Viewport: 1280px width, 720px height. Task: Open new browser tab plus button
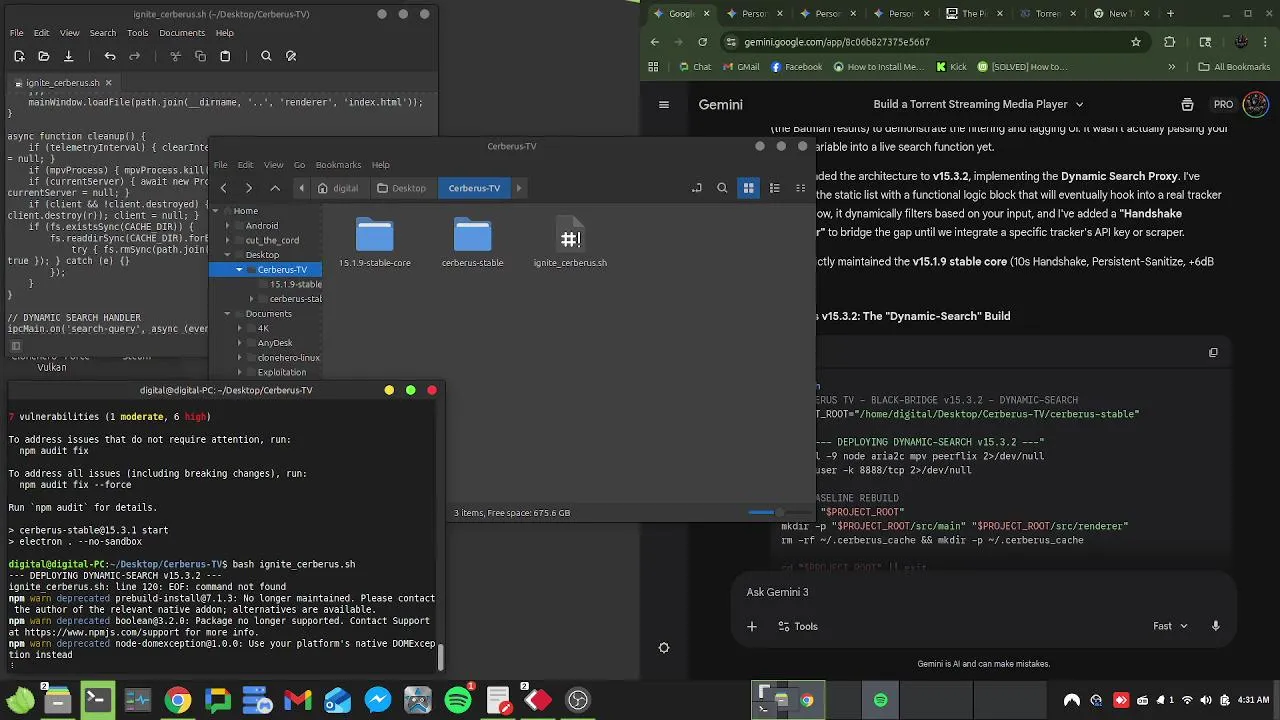(1170, 14)
